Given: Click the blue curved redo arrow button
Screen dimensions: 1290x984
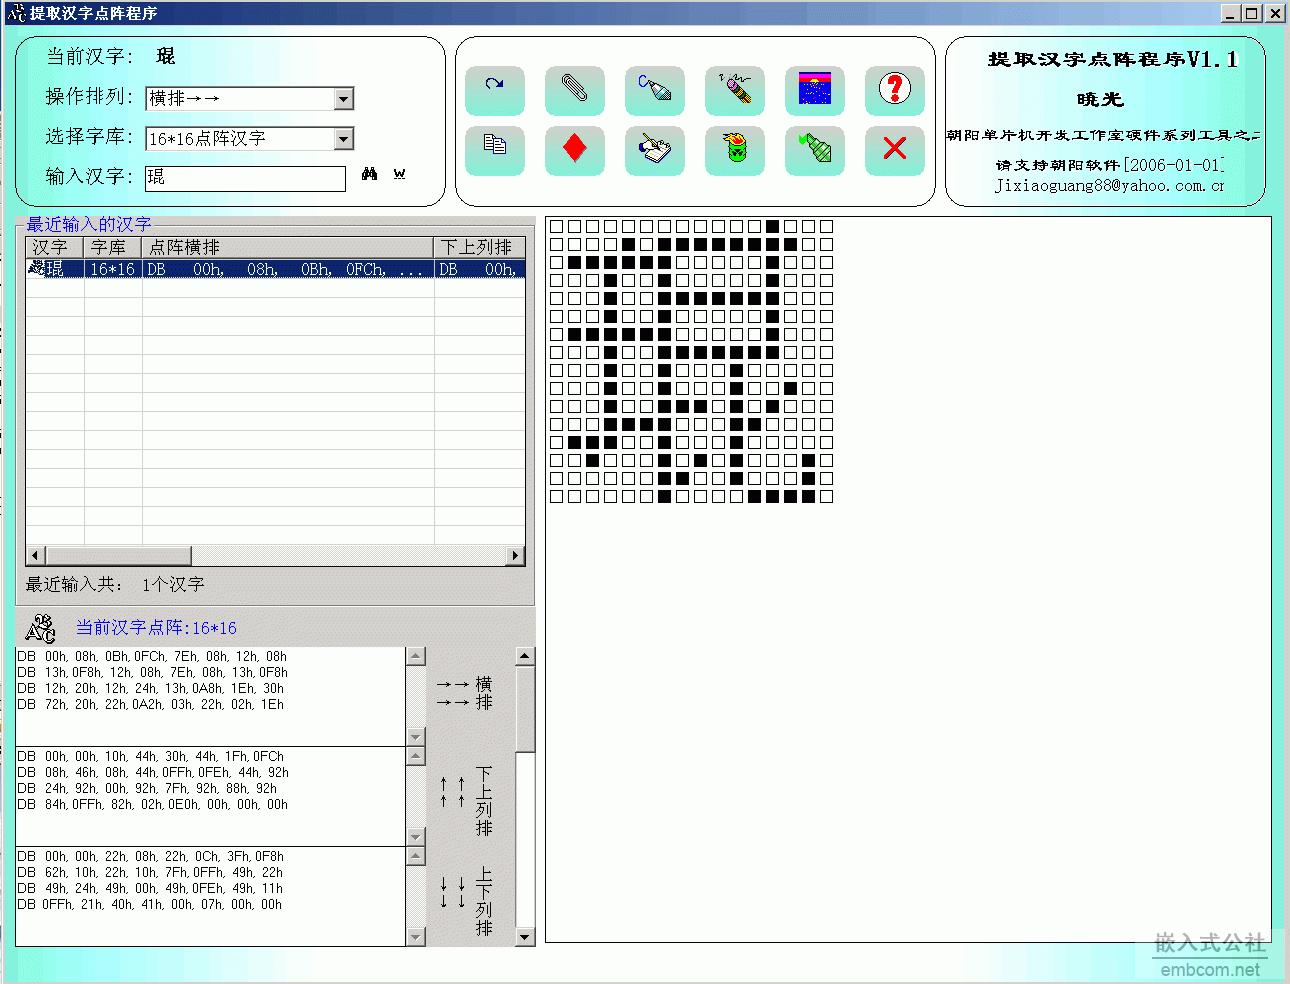Looking at the screenshot, I should coord(495,90).
